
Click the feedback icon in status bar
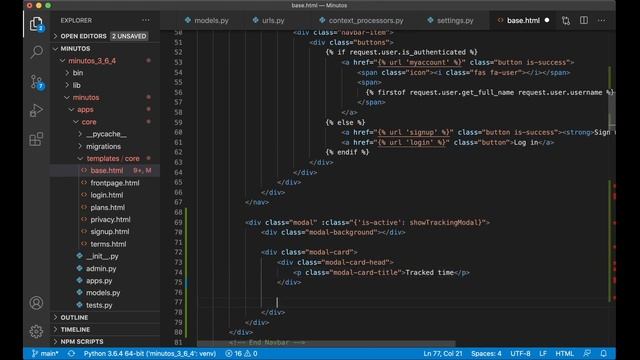(x=587, y=353)
